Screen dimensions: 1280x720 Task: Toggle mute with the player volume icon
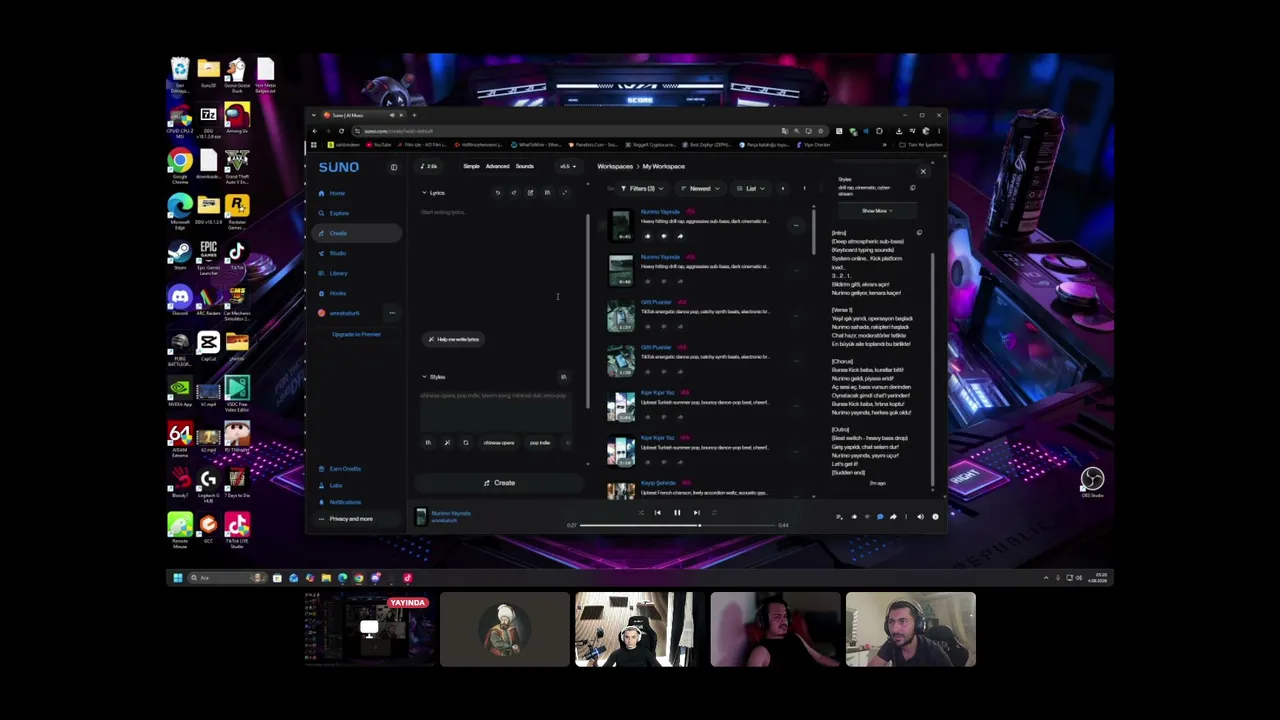pos(920,517)
